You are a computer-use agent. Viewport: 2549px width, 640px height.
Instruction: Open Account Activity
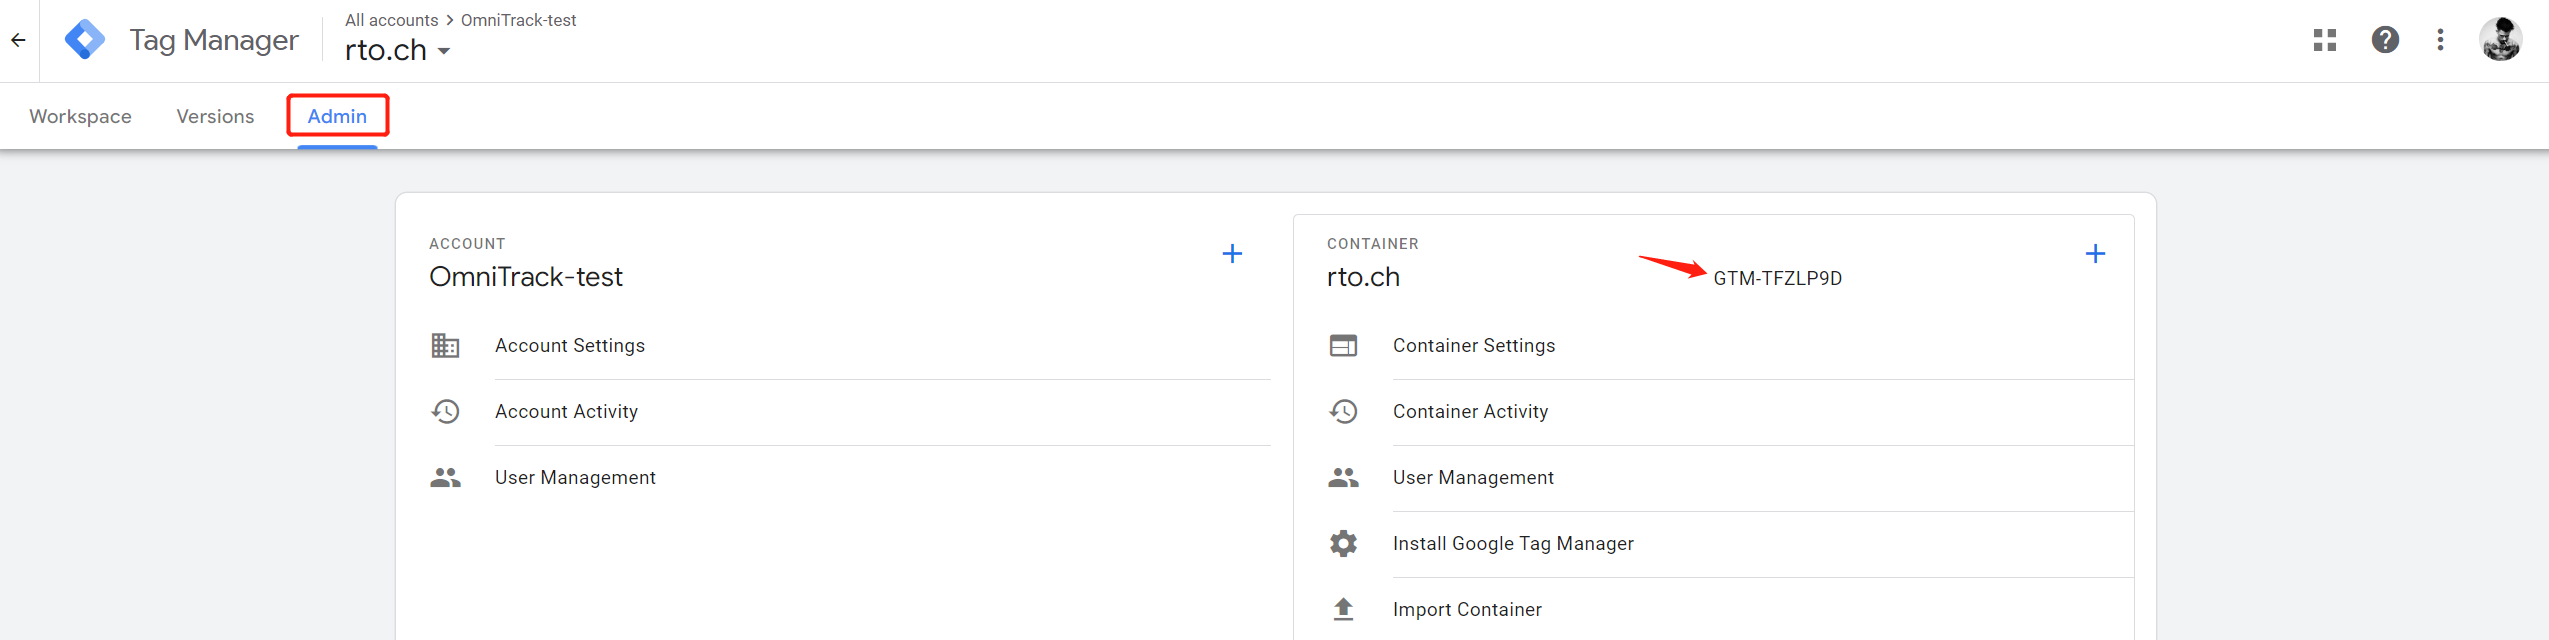566,412
